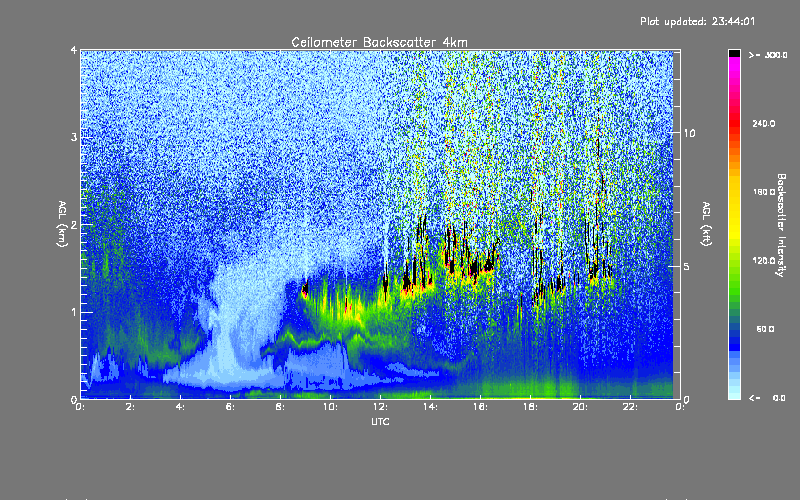The height and width of the screenshot is (500, 800).
Task: Click the '120.0' colorbar label
Action: [x=764, y=260]
